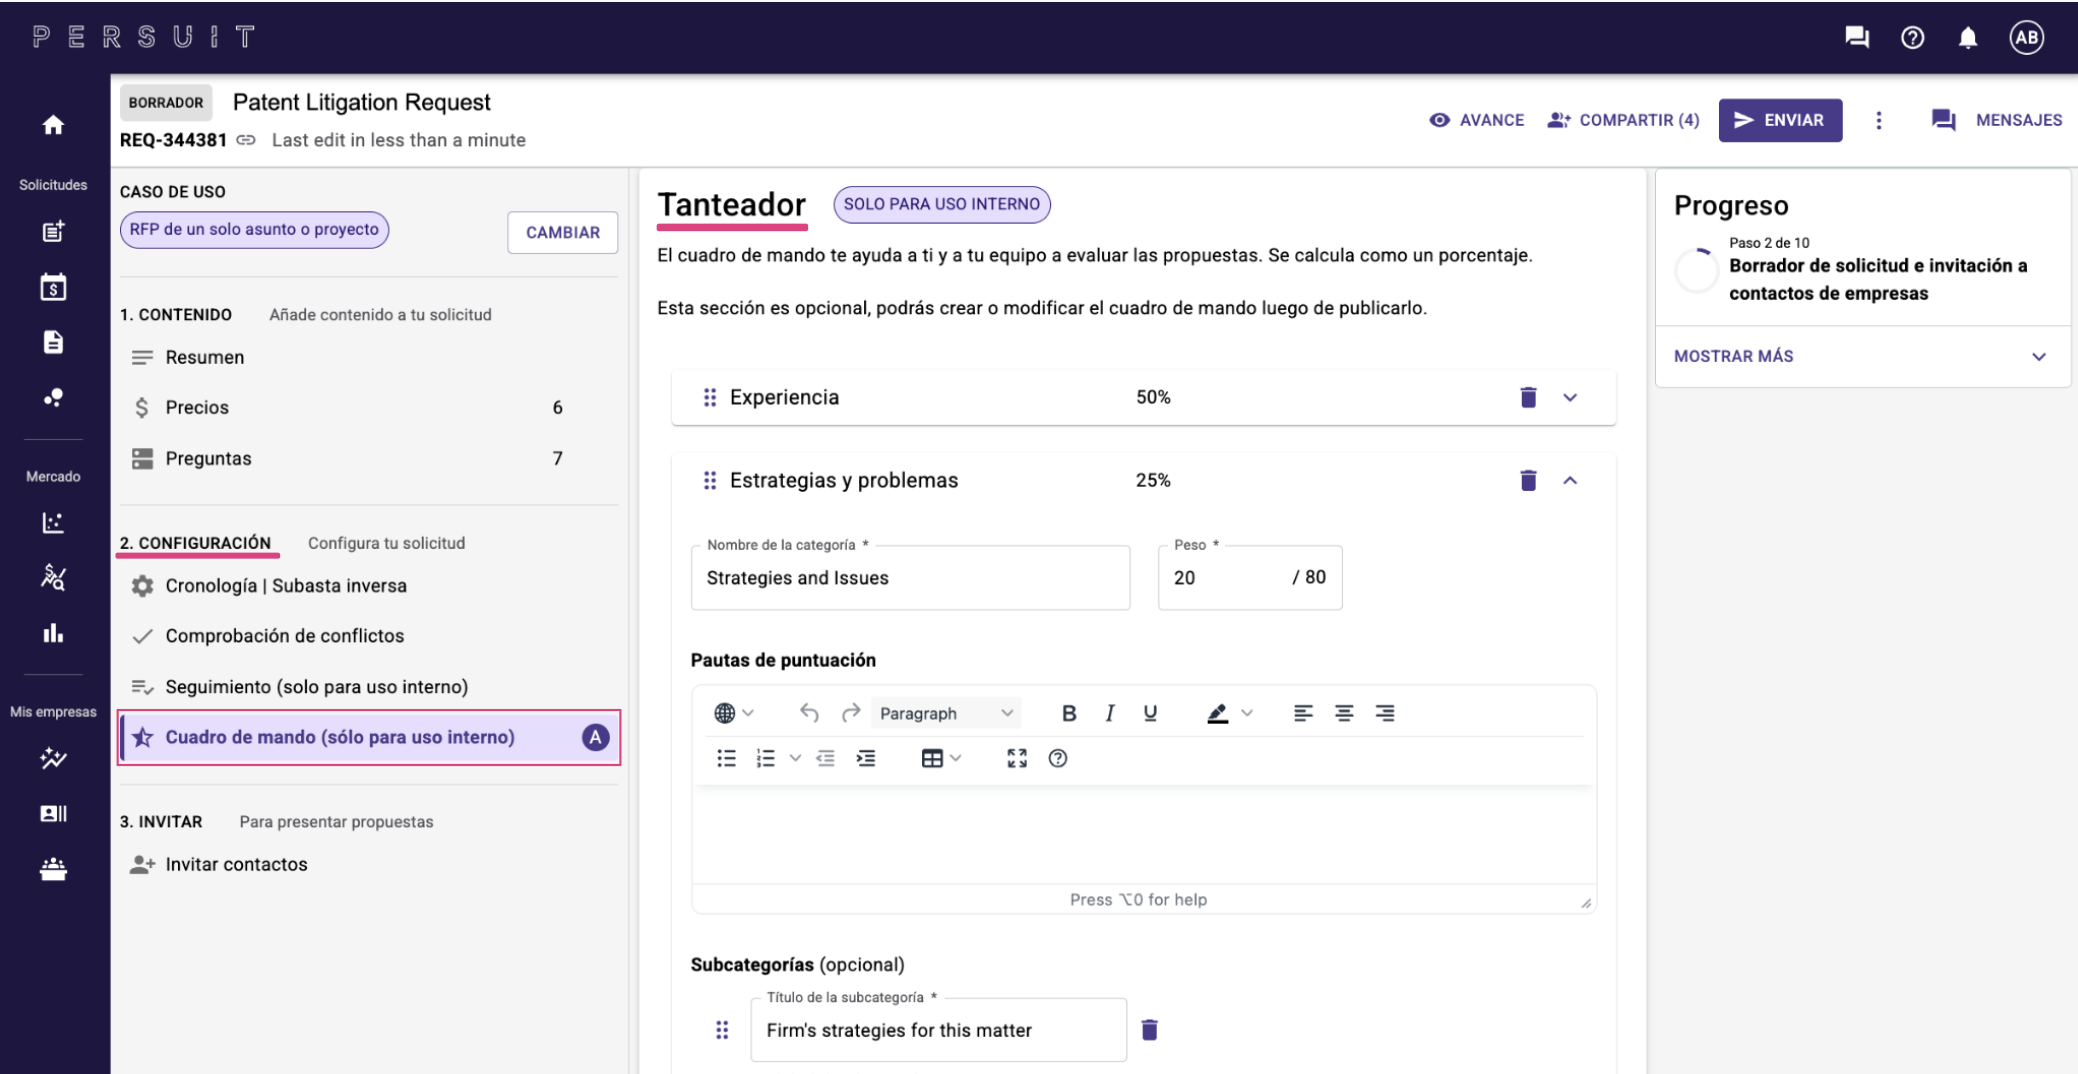
Task: Click the CAMBIAR button
Action: point(562,232)
